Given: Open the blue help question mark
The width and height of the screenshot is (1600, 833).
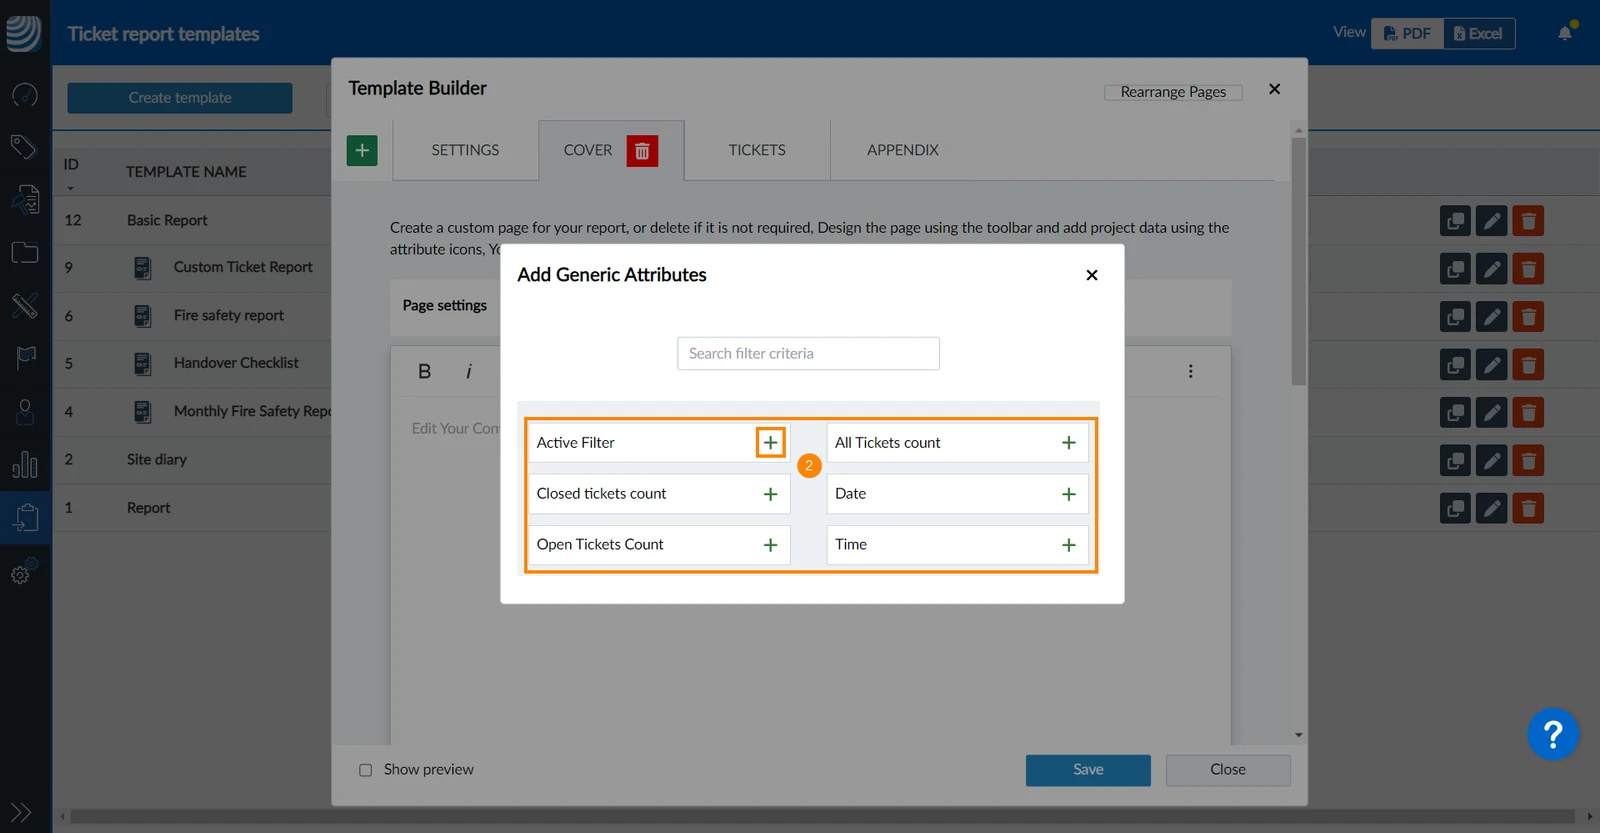Looking at the screenshot, I should [x=1553, y=735].
